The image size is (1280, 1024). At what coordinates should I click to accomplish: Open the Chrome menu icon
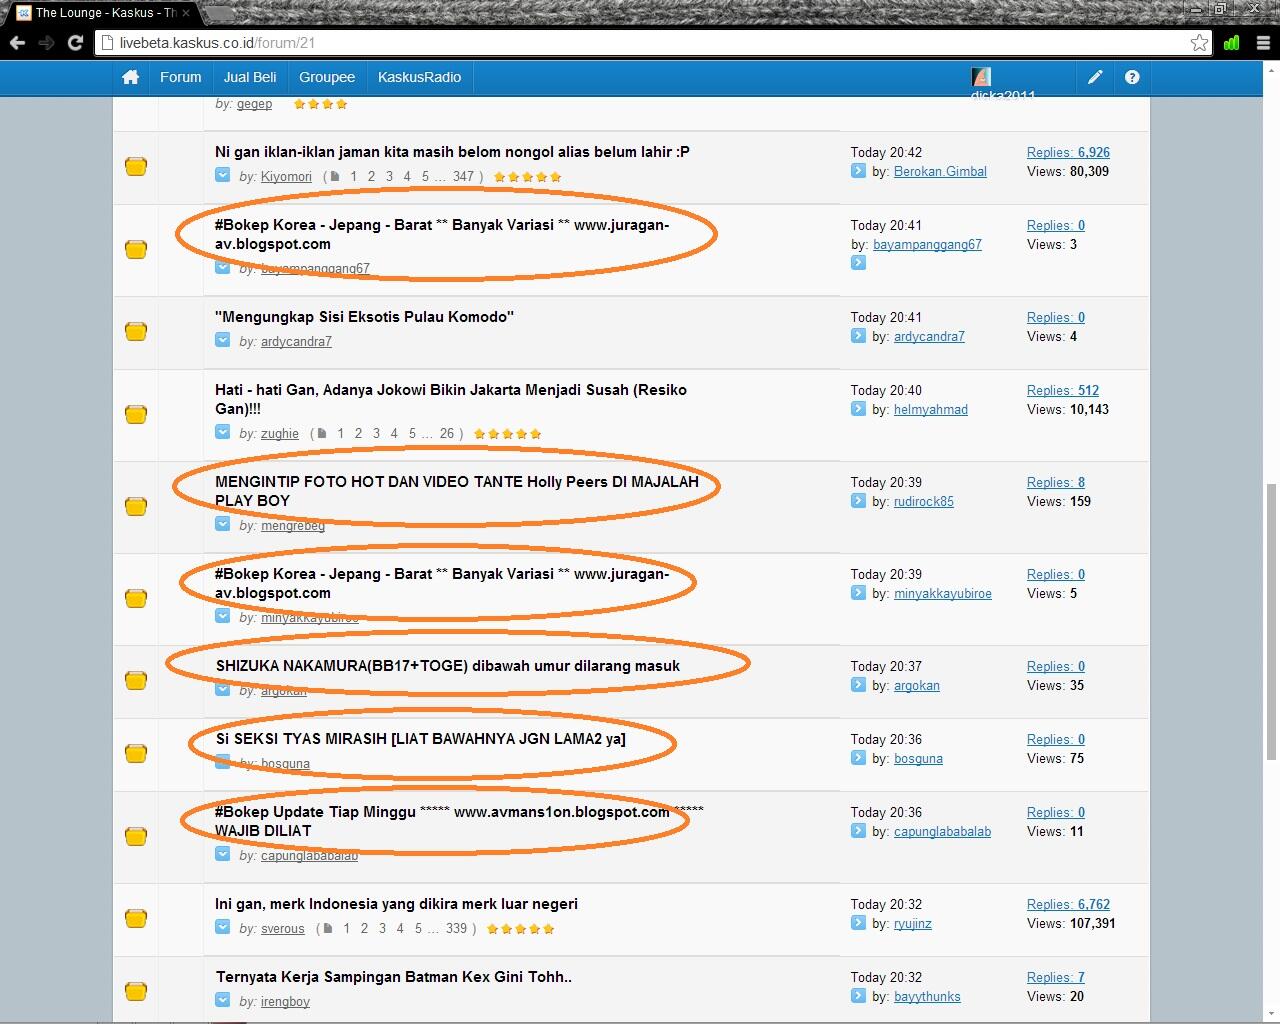pos(1263,43)
